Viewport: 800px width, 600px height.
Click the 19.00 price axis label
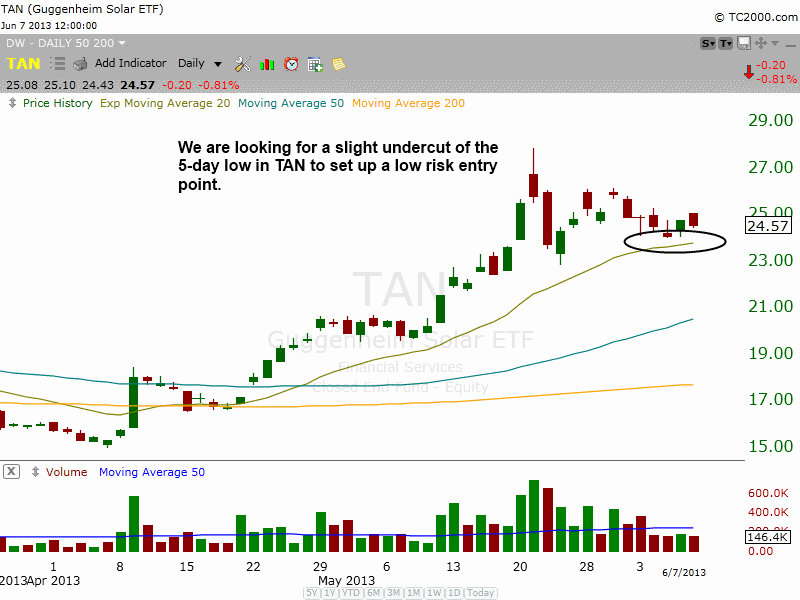tap(770, 353)
